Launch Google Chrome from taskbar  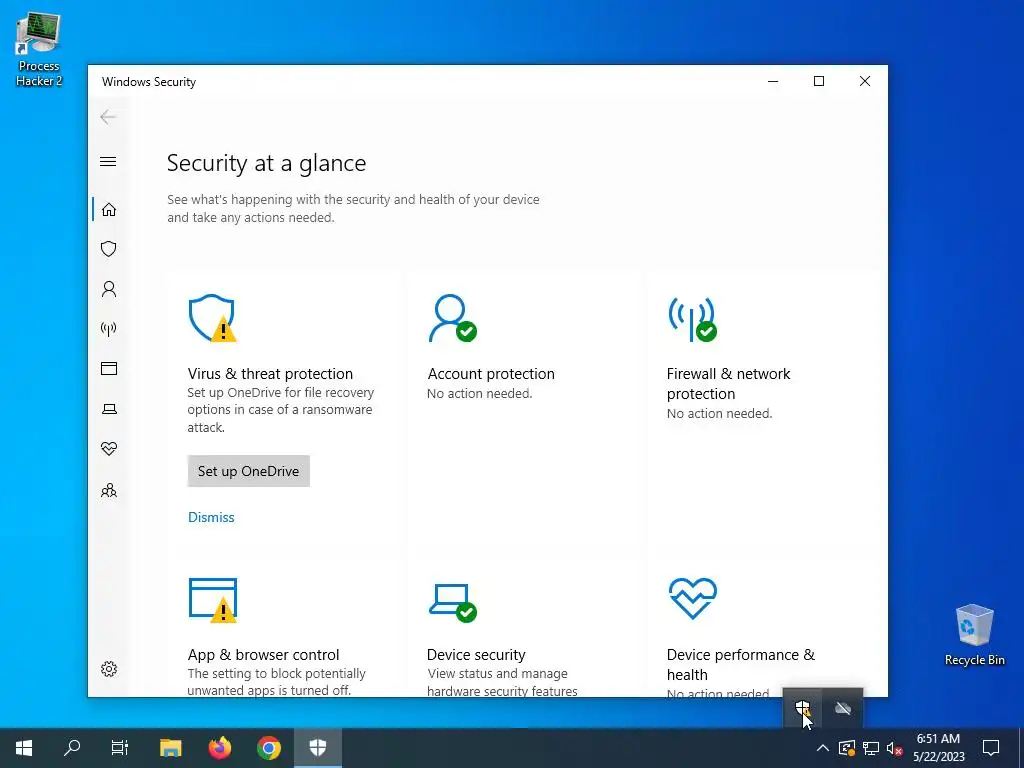(x=269, y=748)
